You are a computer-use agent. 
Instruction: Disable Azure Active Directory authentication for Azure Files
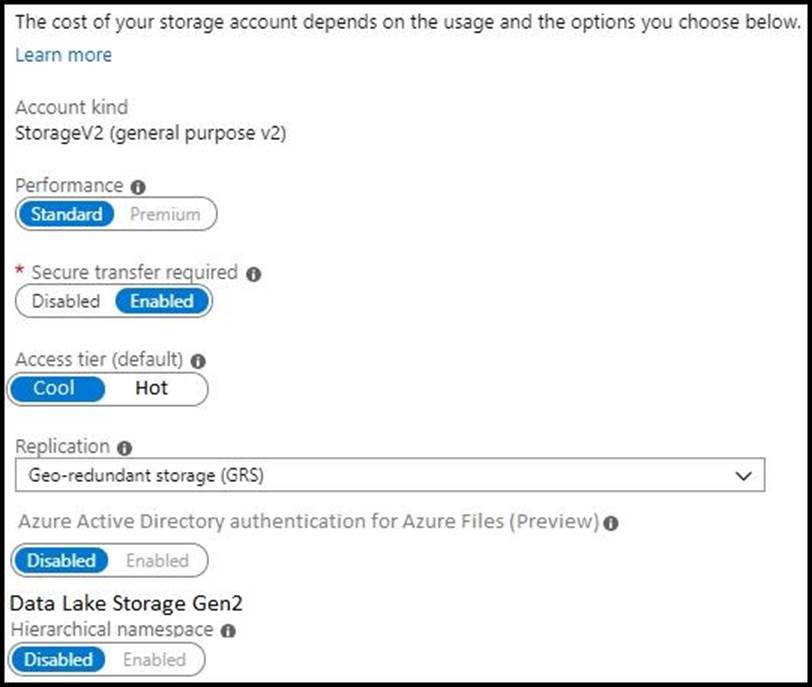coord(62,561)
